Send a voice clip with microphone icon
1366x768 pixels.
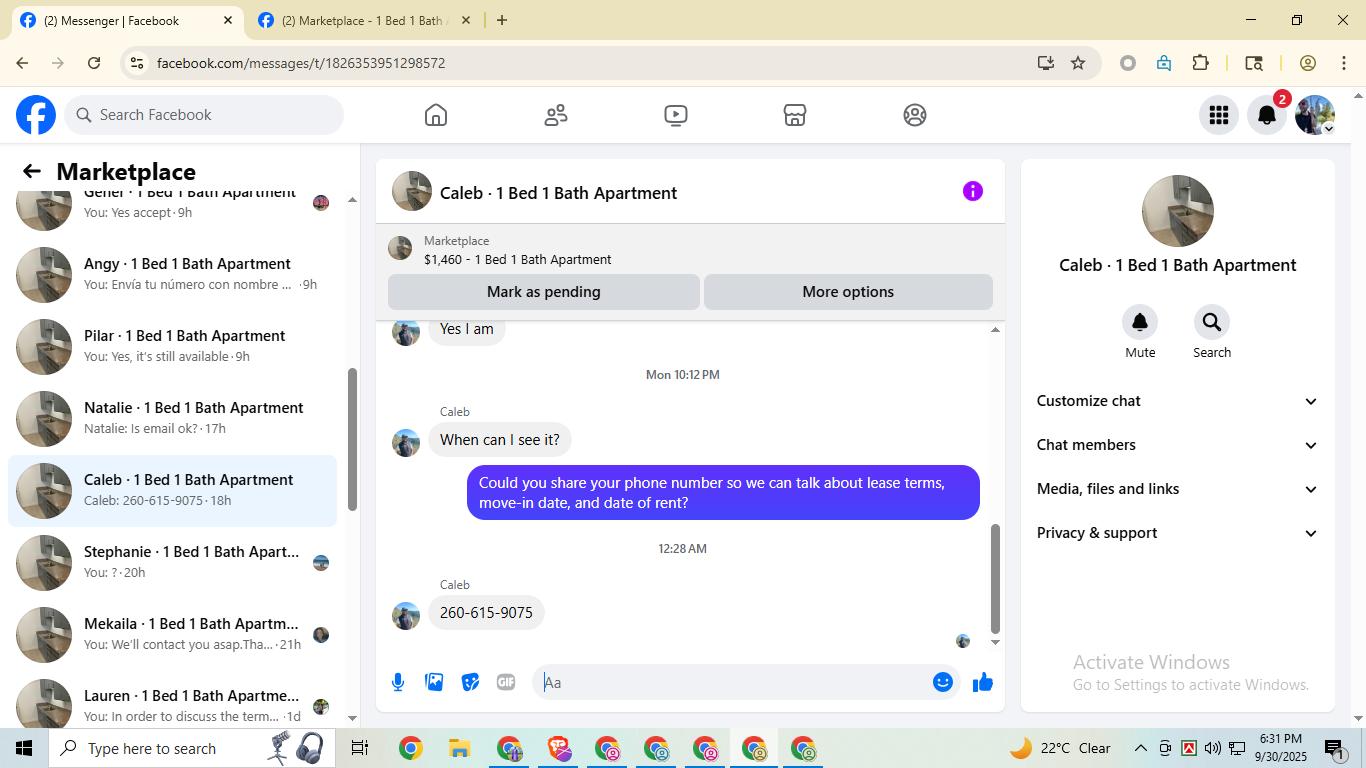click(x=398, y=682)
